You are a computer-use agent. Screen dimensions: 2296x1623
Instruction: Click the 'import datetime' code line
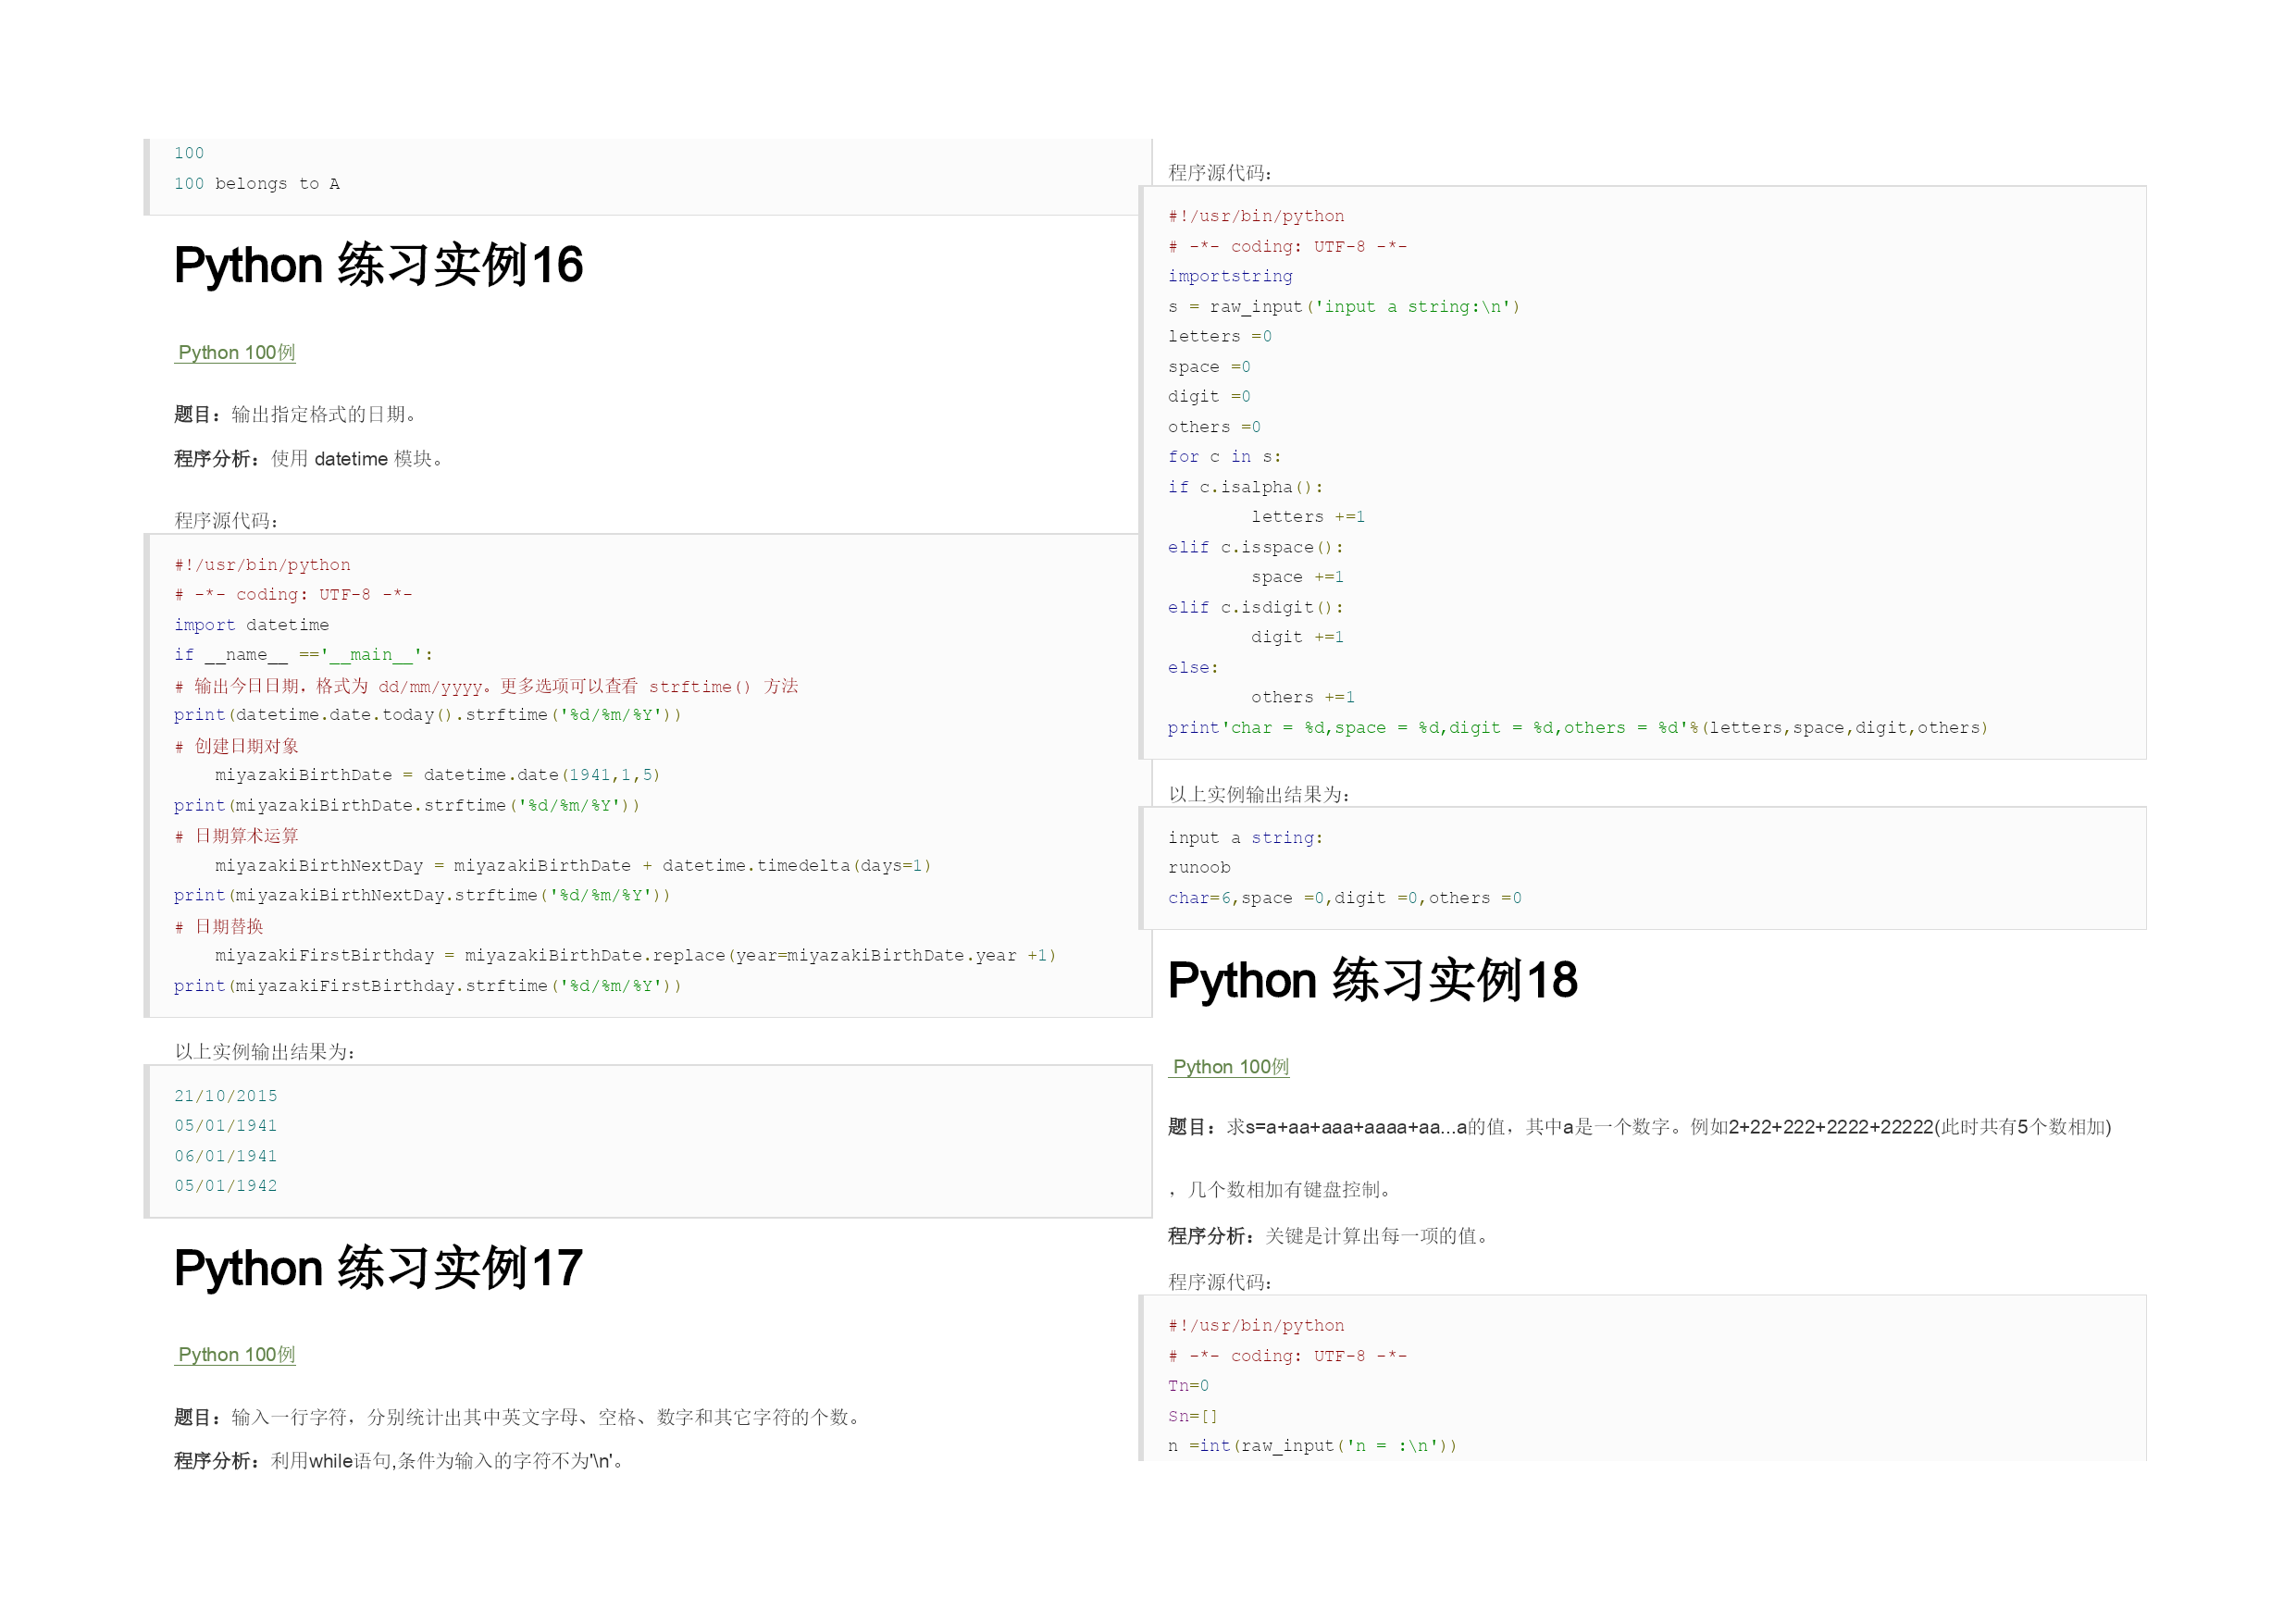(251, 625)
